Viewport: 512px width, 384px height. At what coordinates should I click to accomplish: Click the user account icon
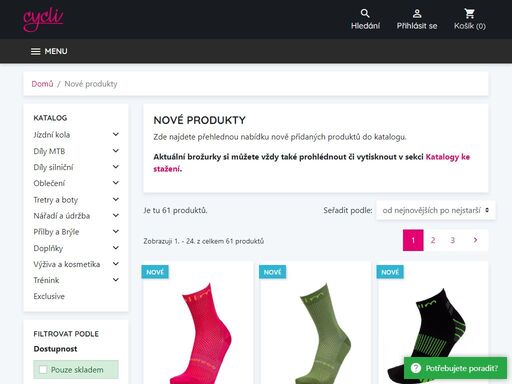tap(417, 13)
